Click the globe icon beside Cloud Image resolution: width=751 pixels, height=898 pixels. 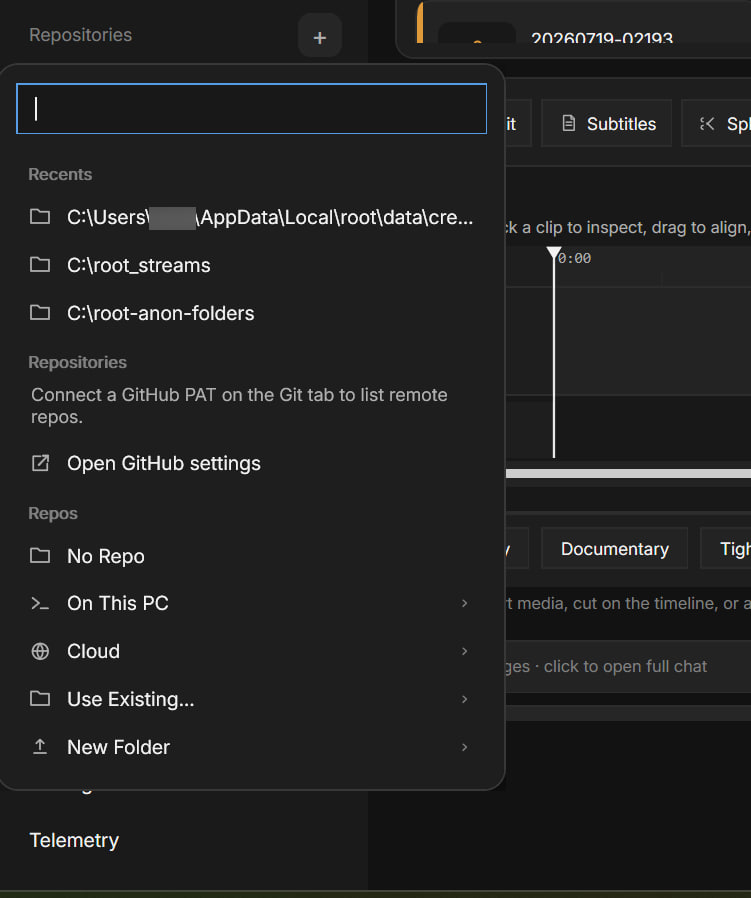tap(40, 651)
